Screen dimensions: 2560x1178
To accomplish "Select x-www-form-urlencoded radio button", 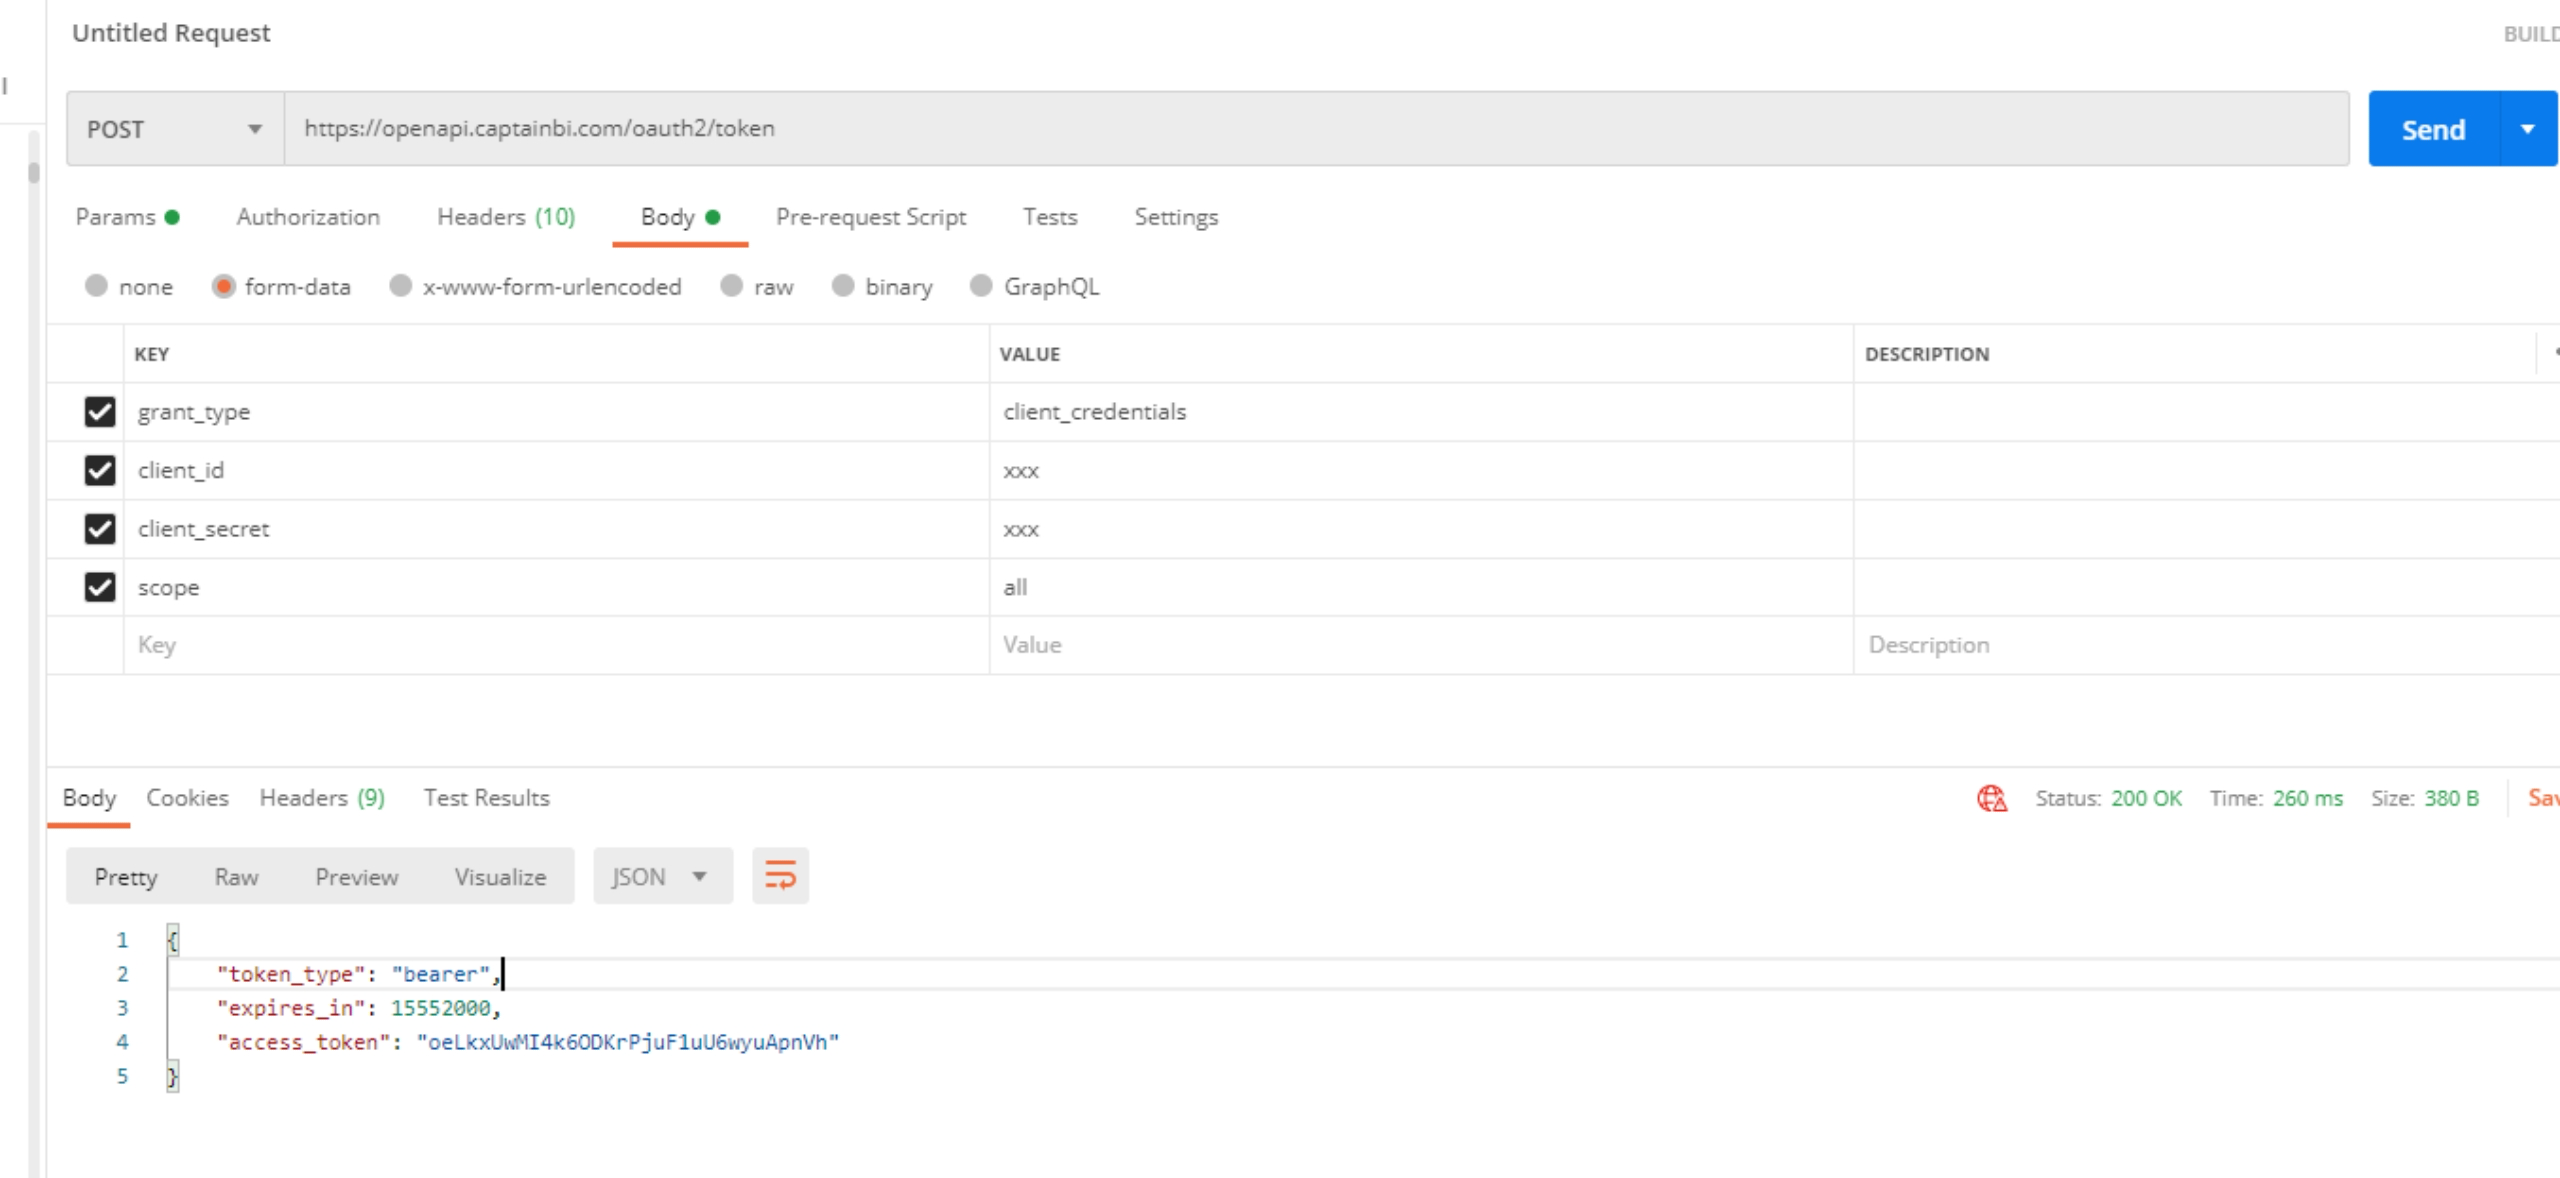I will [400, 286].
